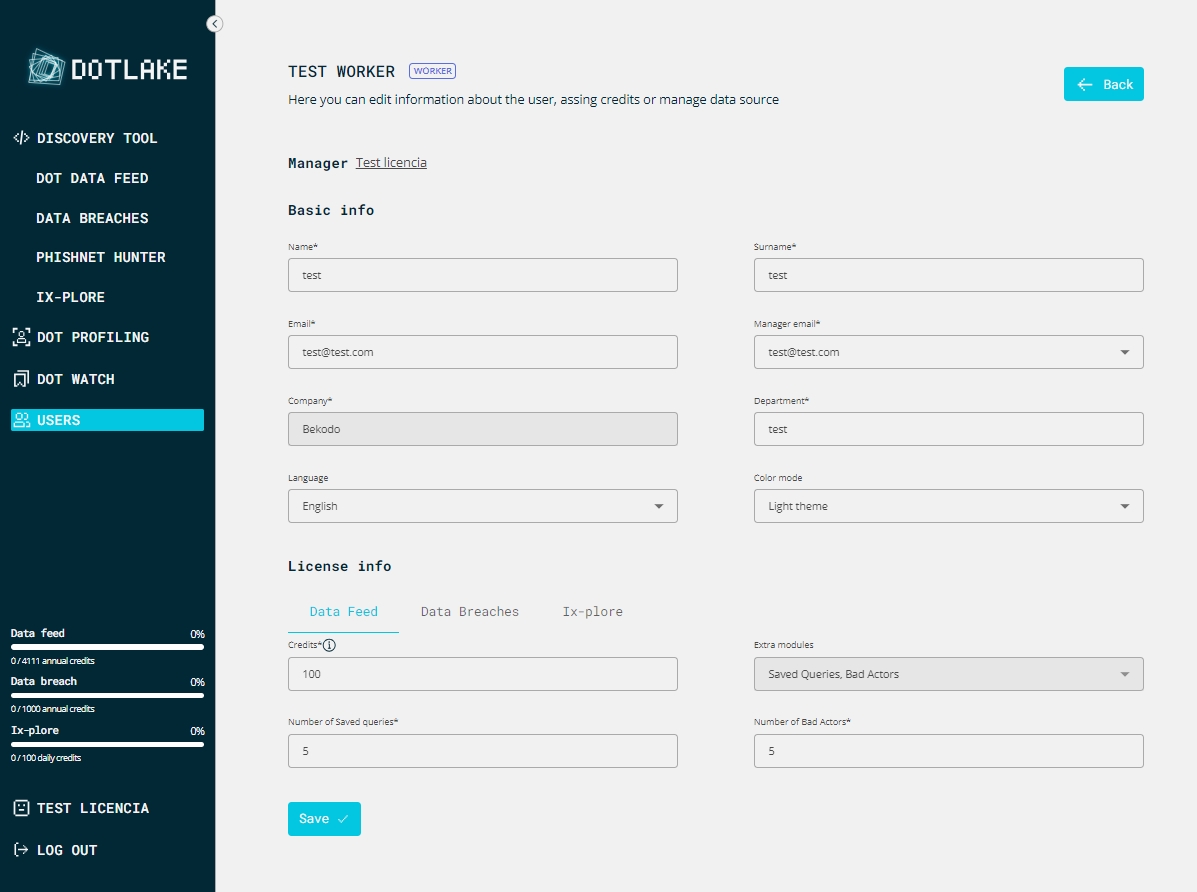Click the Save button
The width and height of the screenshot is (1197, 892).
click(x=324, y=818)
